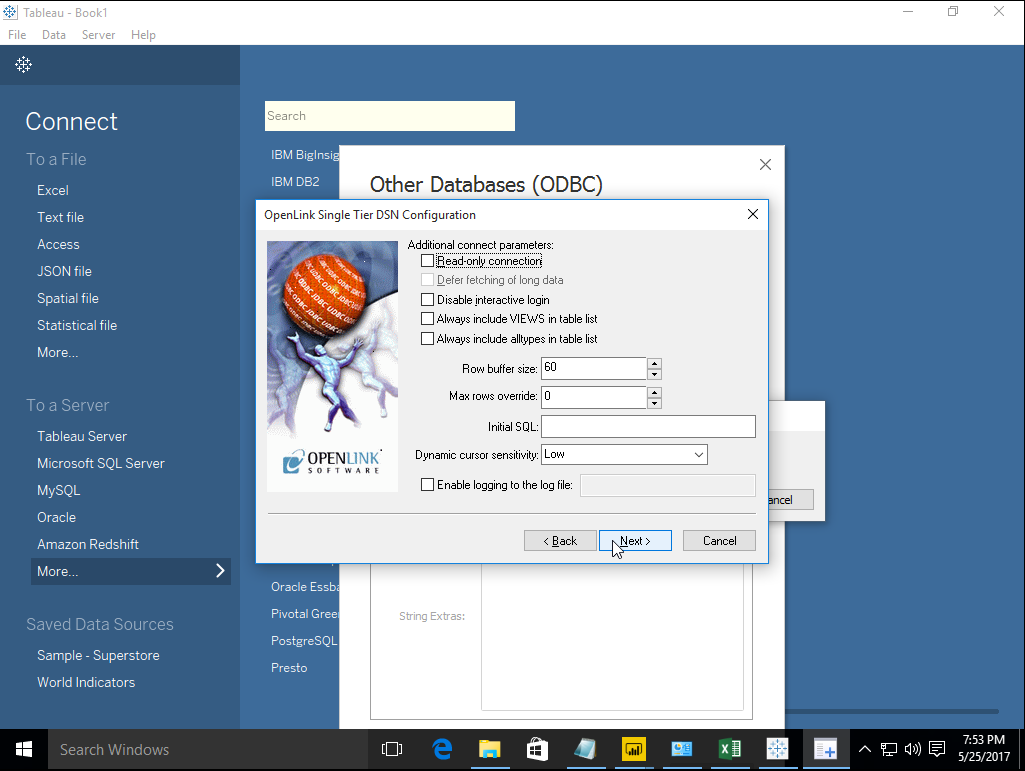Close the Other Databases (ODBC) dialog
Image resolution: width=1025 pixels, height=771 pixels.
(765, 165)
